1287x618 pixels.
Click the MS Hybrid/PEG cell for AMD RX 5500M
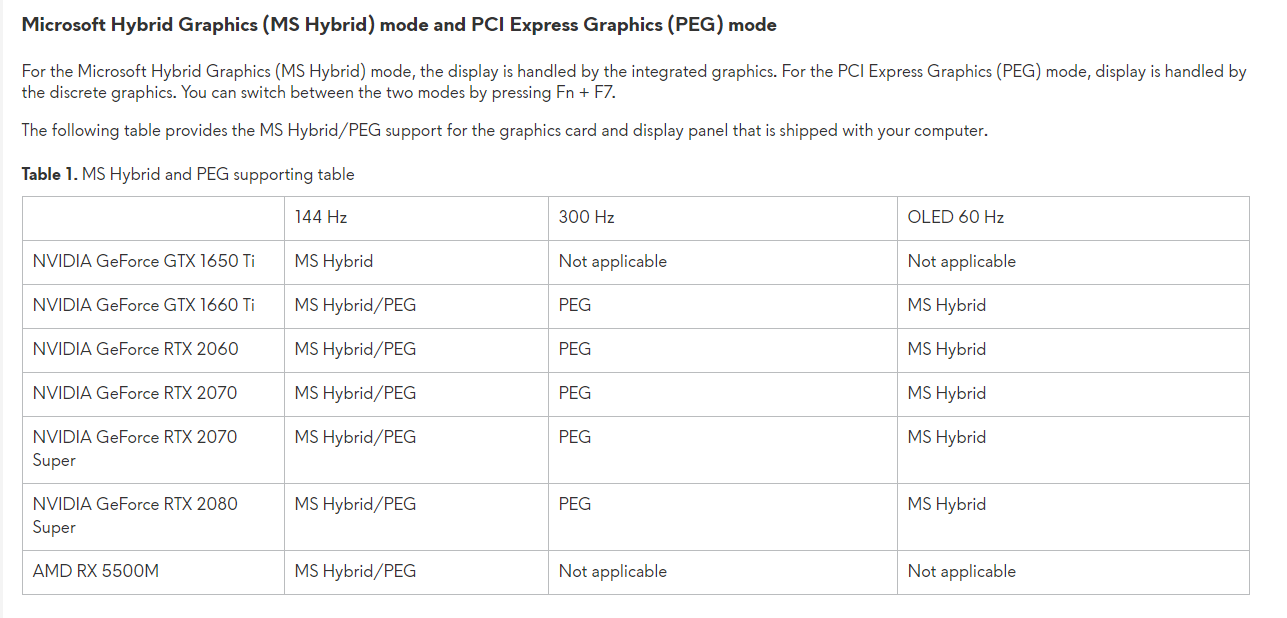coord(355,571)
